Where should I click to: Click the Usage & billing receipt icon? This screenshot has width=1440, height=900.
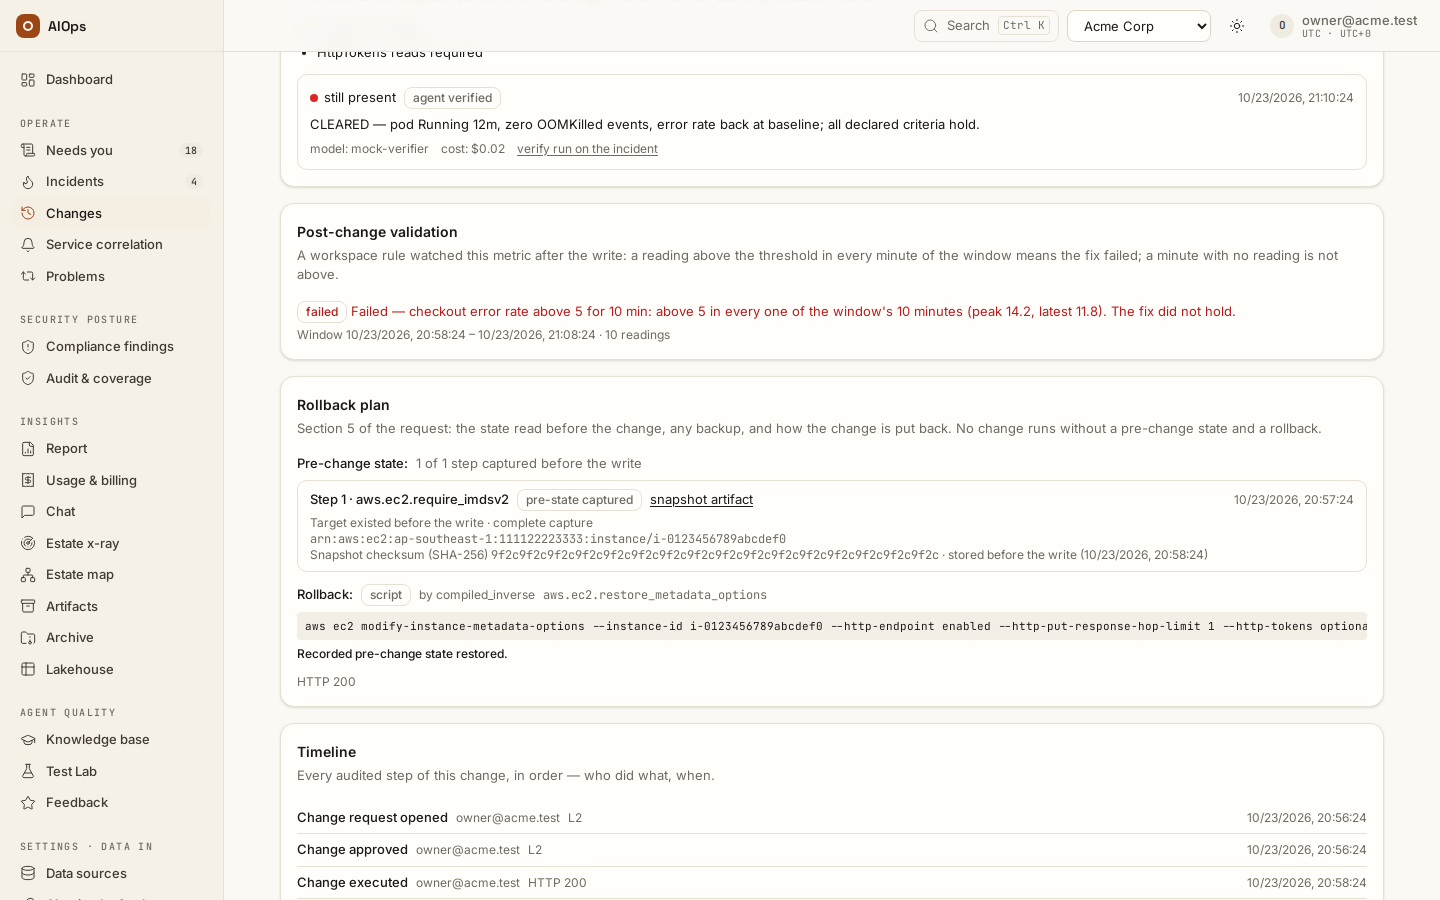pos(28,481)
